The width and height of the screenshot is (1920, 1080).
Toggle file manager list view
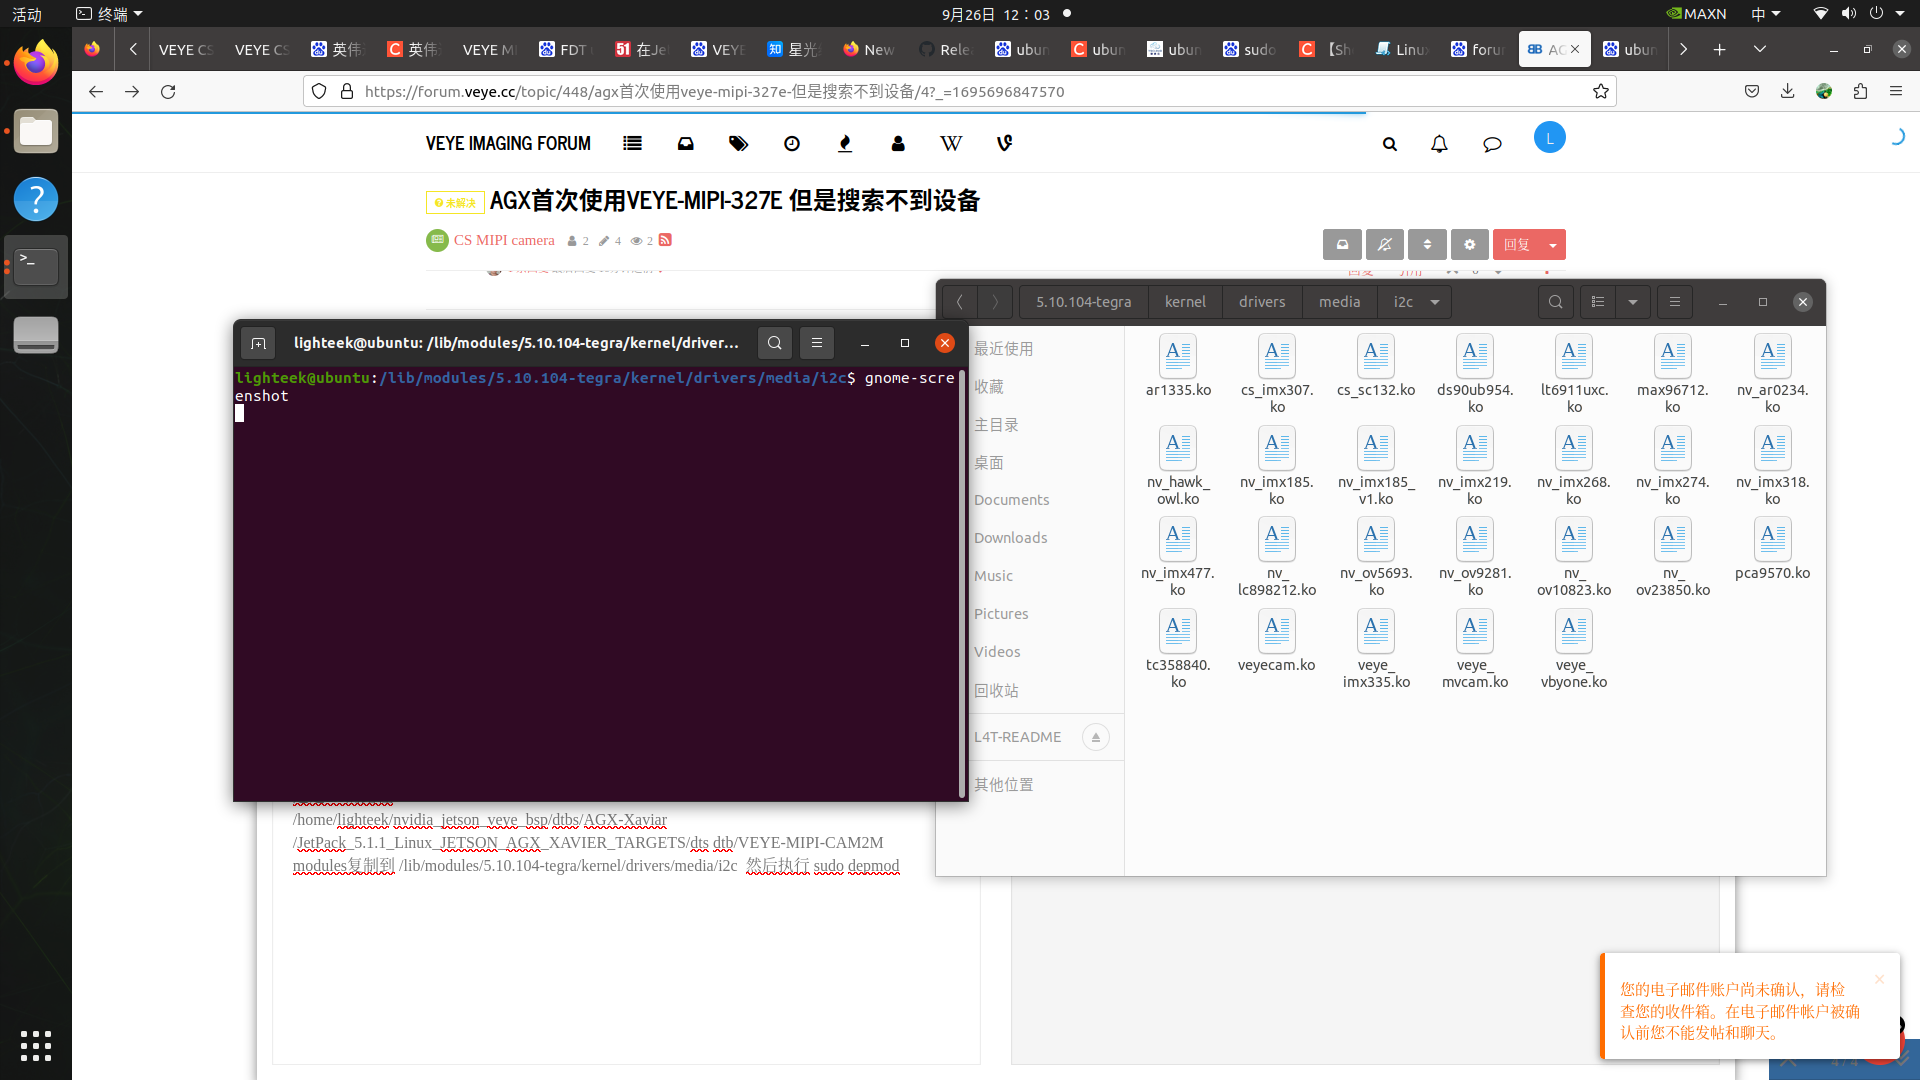coord(1597,302)
